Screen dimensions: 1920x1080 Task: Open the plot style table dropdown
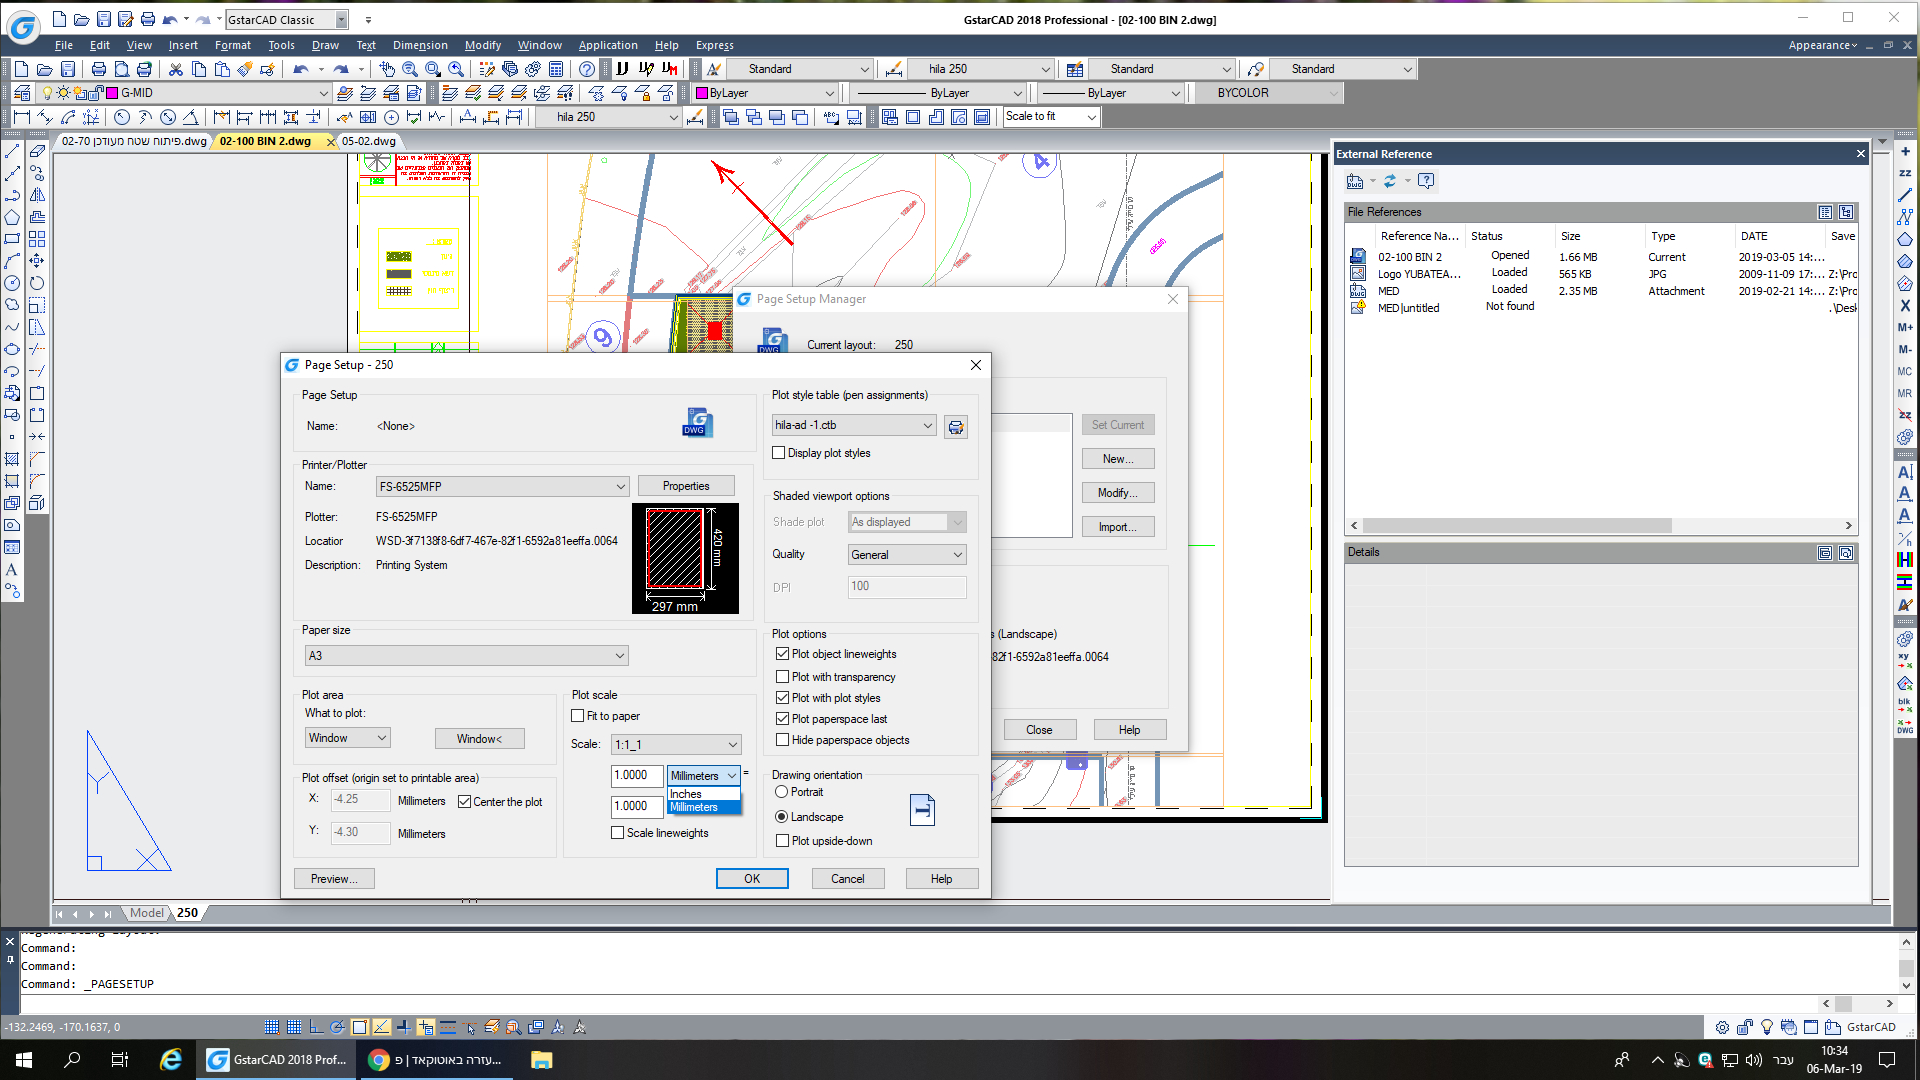[x=854, y=425]
